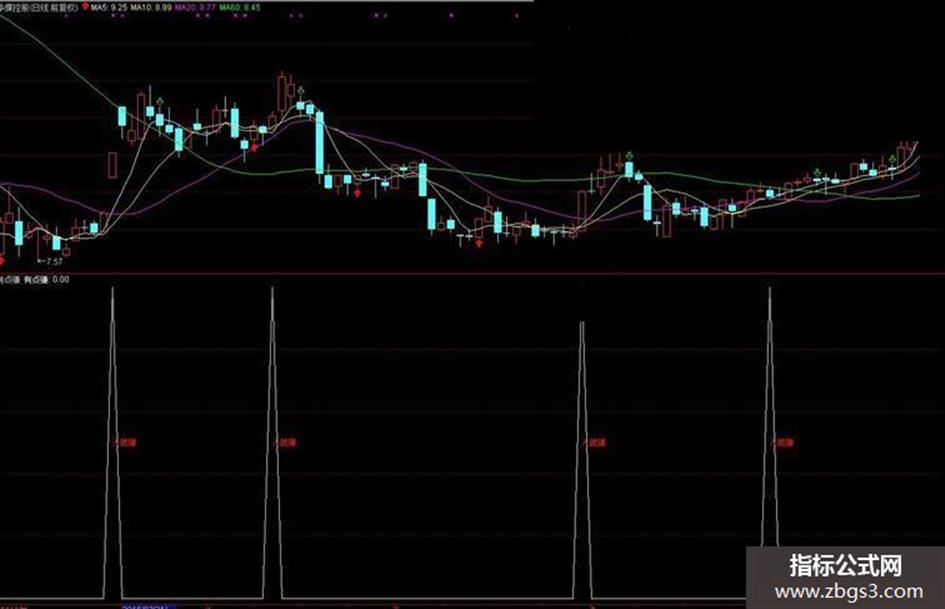Viewport: 945px width, 609px height.
Task: Click the indicator value 0.00 in sub-chart header
Action: [61, 280]
